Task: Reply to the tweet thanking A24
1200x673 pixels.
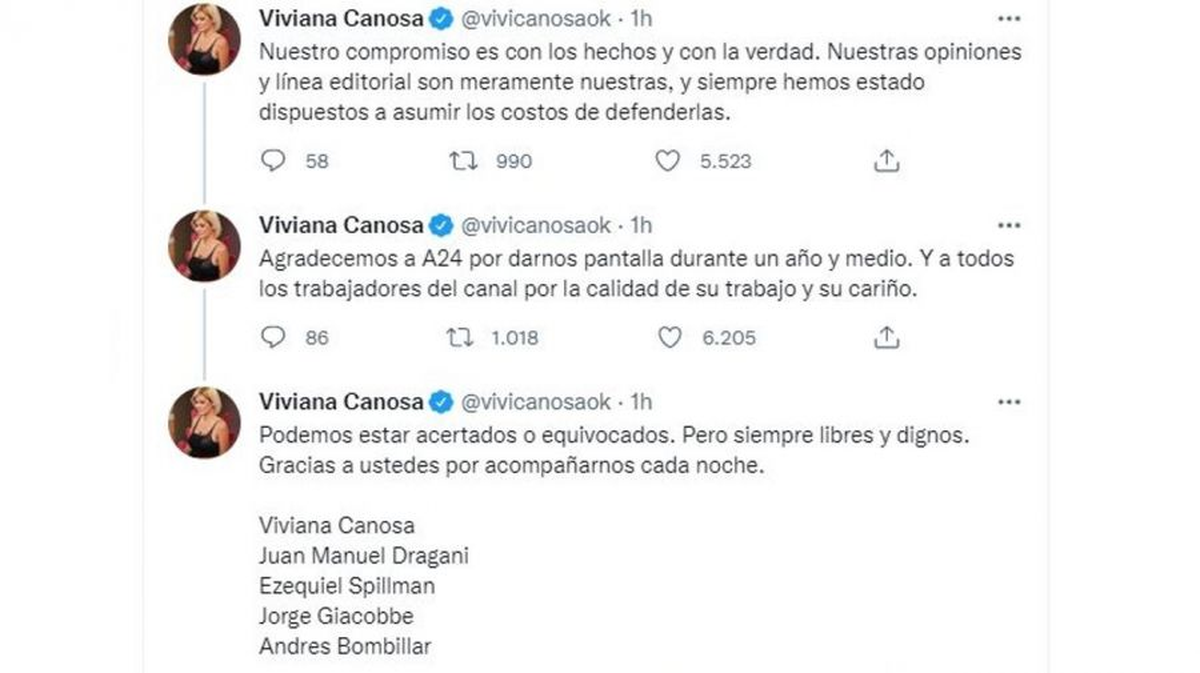Action: (x=273, y=338)
